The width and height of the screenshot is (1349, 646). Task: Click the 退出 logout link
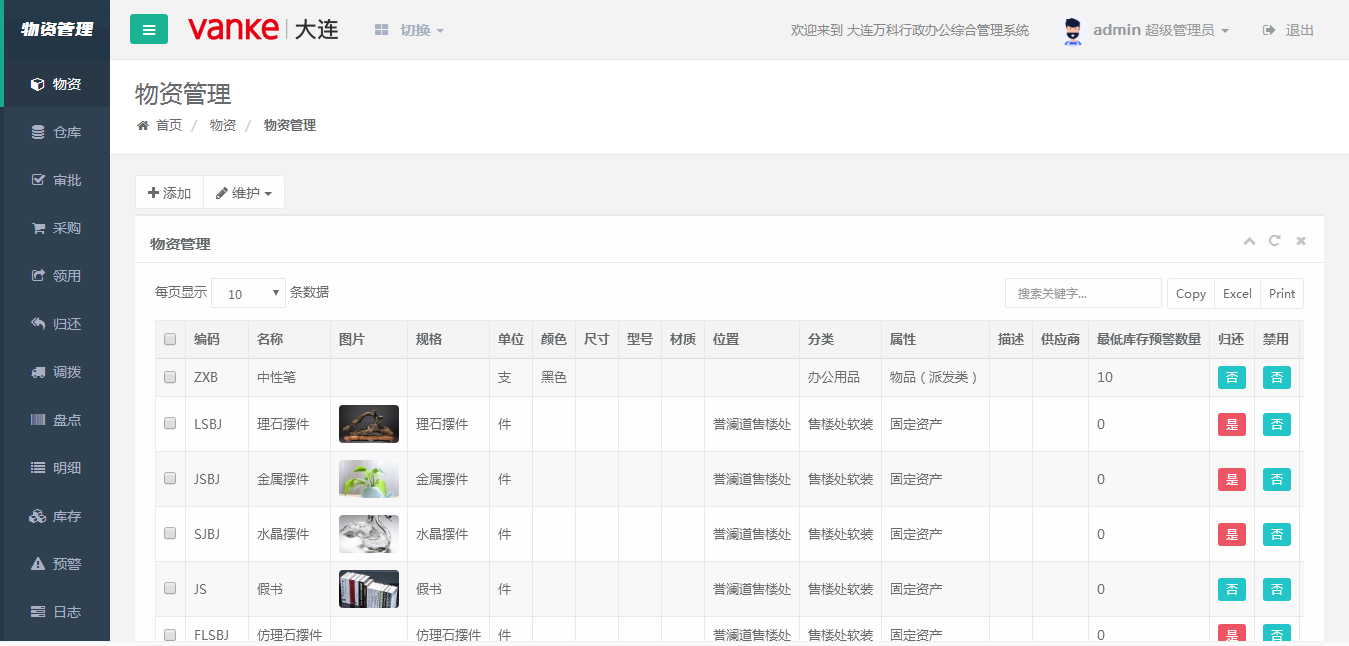1289,30
